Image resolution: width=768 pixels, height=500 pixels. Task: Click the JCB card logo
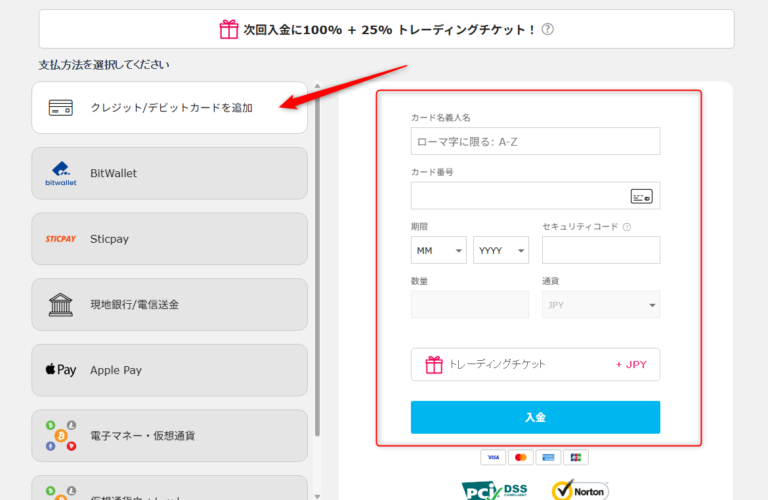point(576,457)
